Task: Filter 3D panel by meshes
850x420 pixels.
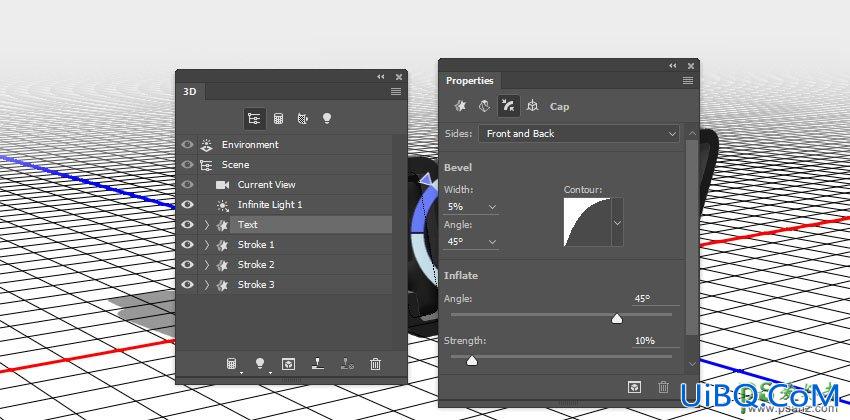Action: [x=278, y=118]
